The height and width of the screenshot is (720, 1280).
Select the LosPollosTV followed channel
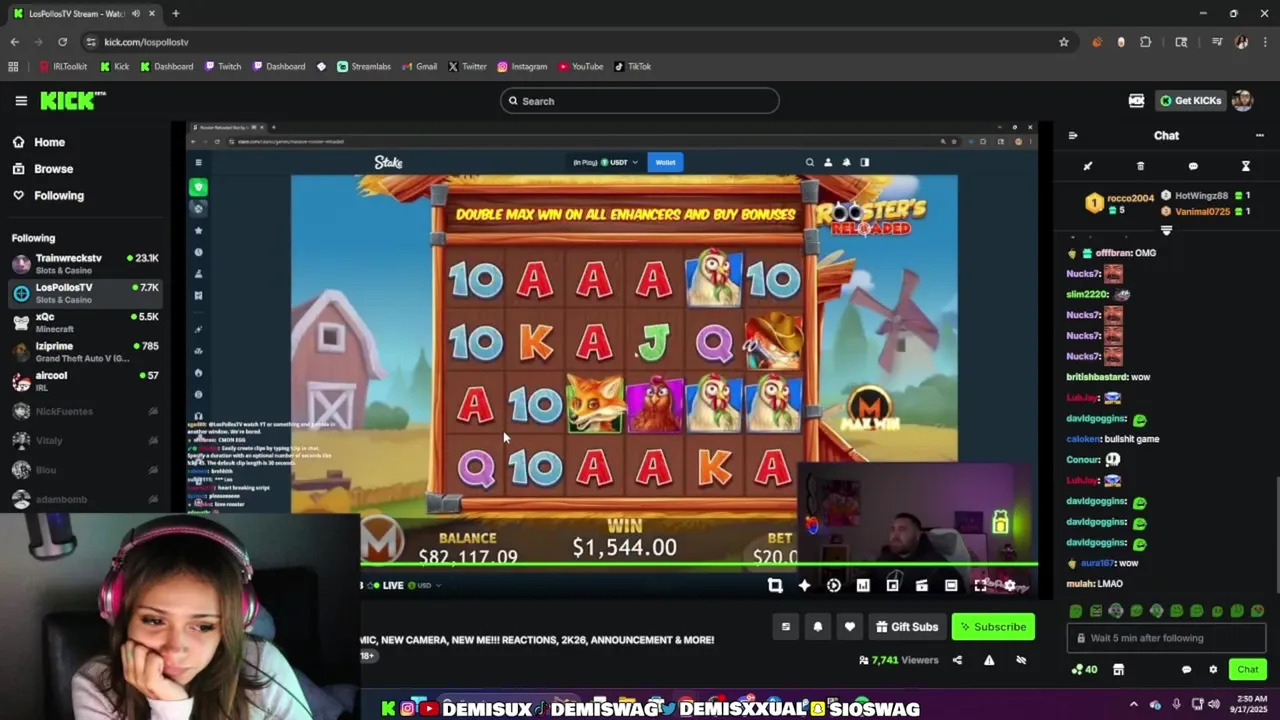click(x=86, y=293)
